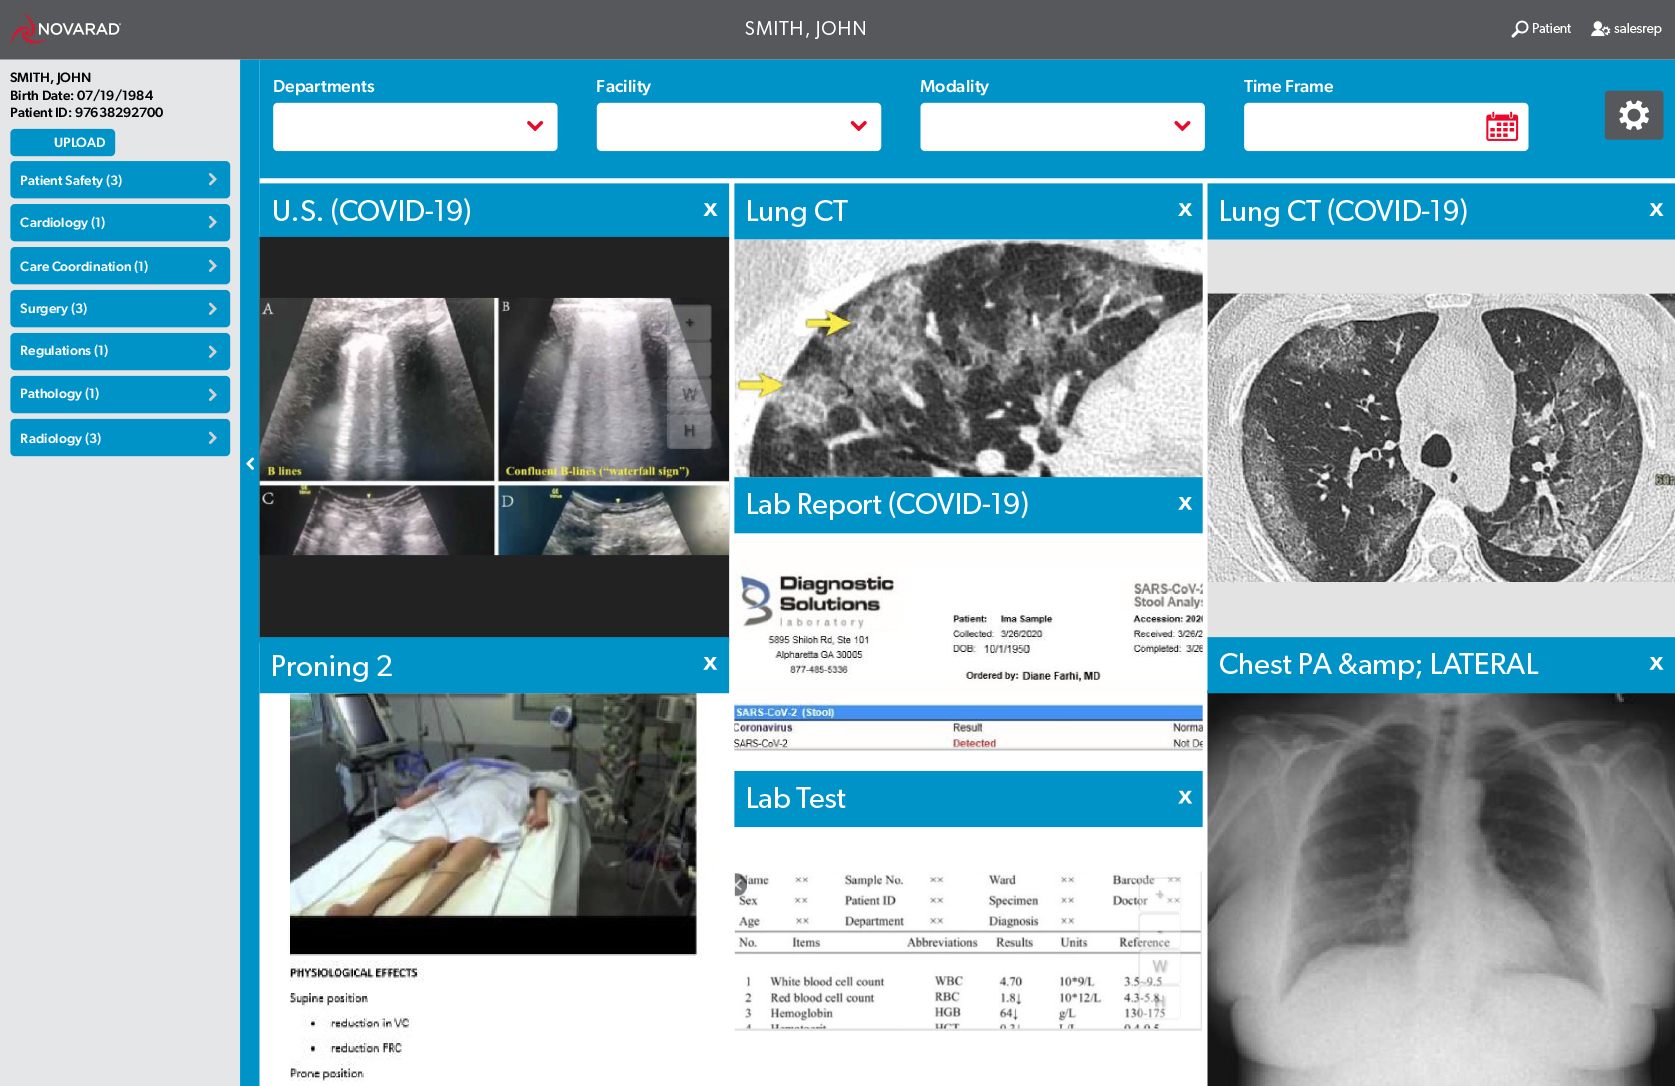Open the Lung CT (COVID-19) scan image
The width and height of the screenshot is (1675, 1086).
pos(1440,437)
